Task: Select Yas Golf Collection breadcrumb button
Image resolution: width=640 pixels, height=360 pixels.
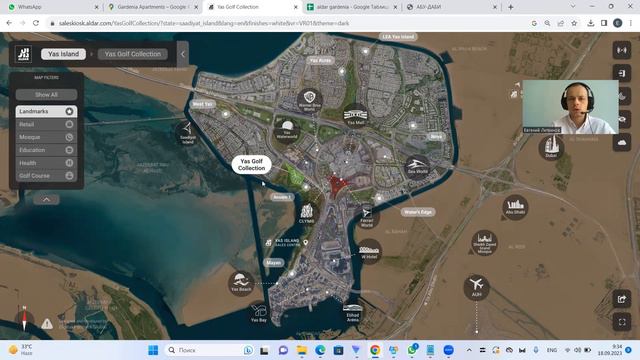Action: [x=133, y=54]
